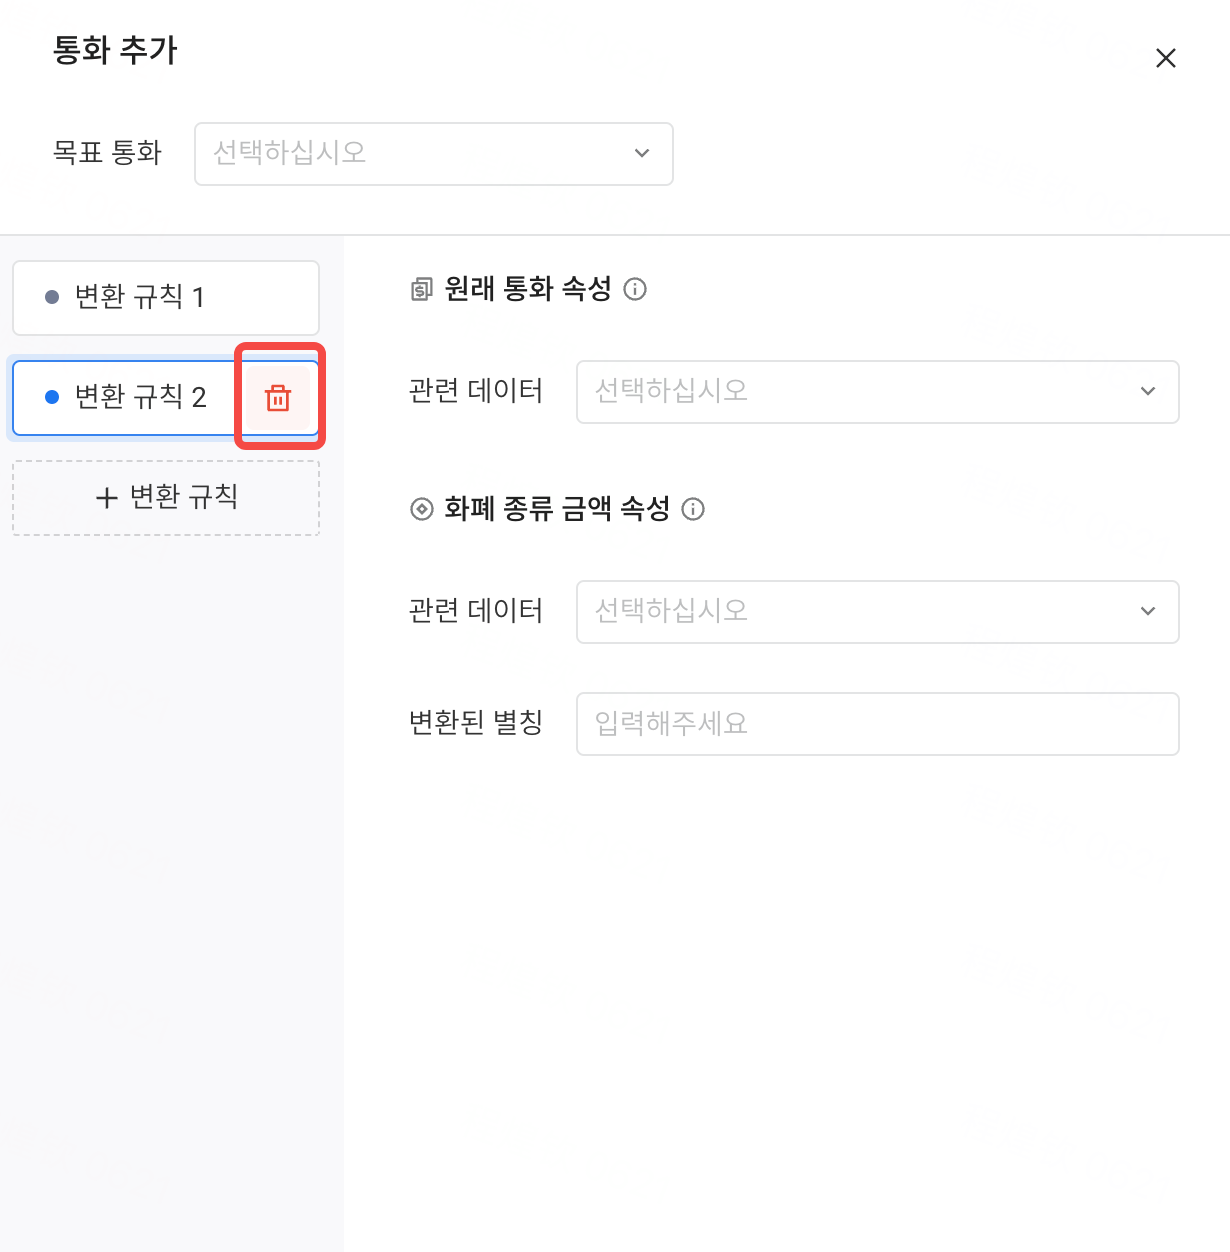
Task: Expand 관련 데이터 dropdown under 화폐 종류 금액 속성
Action: (x=877, y=612)
